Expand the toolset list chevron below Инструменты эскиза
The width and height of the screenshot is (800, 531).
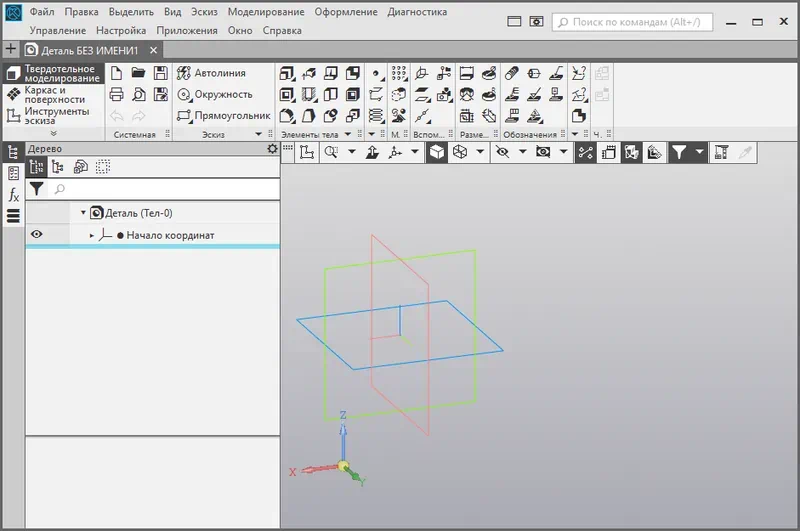[53, 133]
